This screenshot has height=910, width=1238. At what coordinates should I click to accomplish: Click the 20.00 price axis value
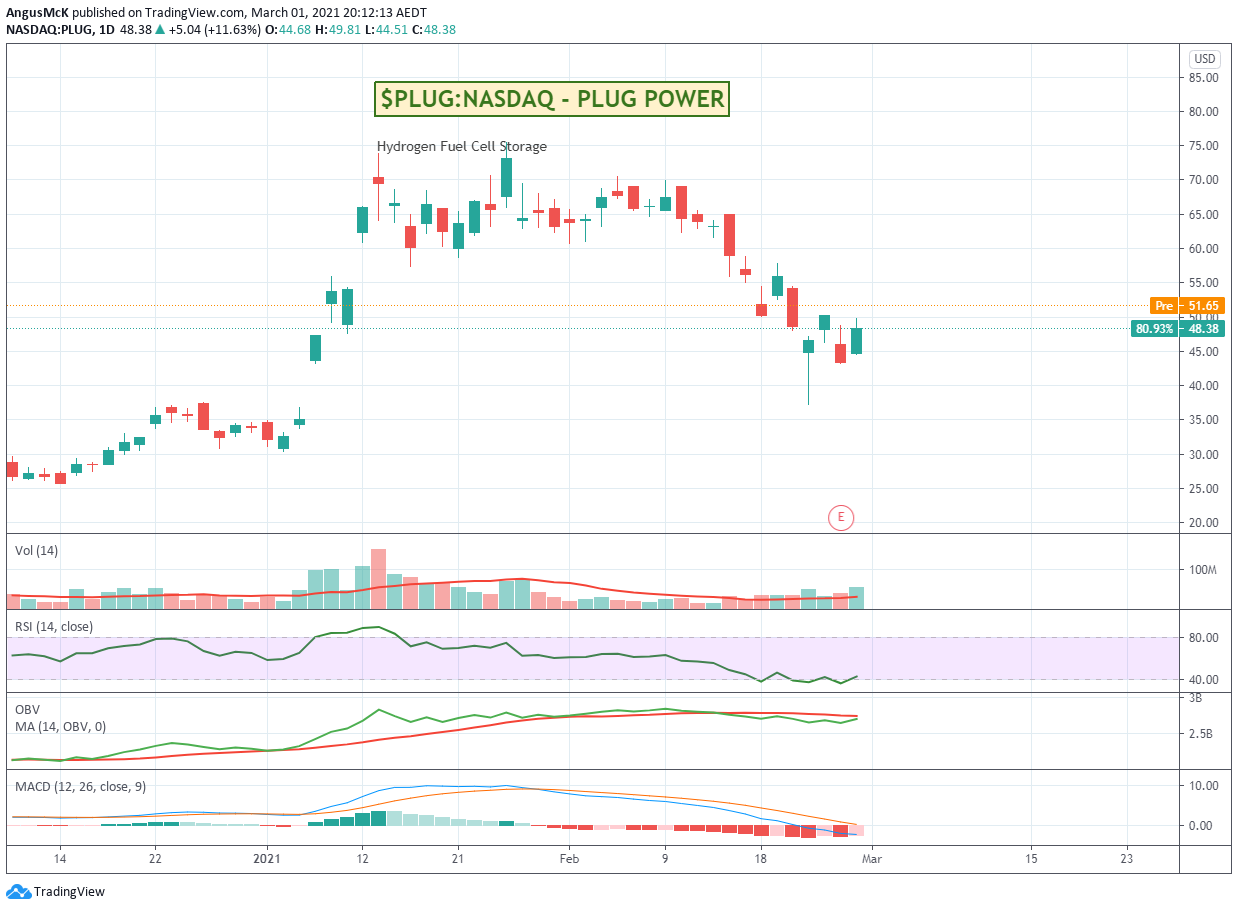click(x=1203, y=522)
